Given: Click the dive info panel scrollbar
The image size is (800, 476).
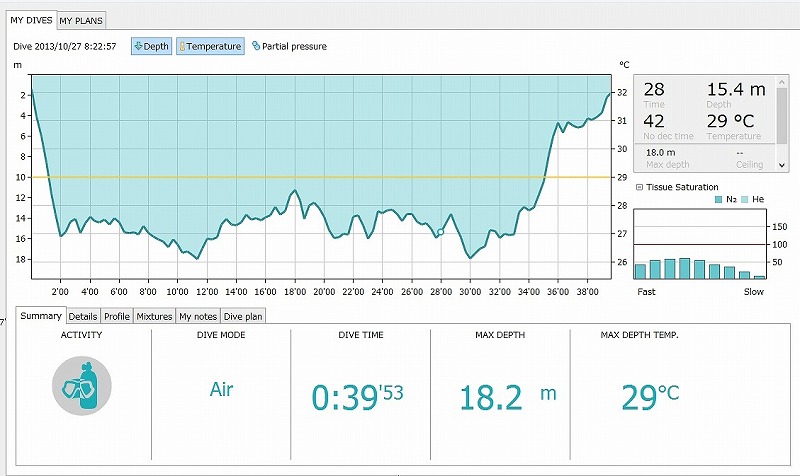Looking at the screenshot, I should tap(786, 122).
